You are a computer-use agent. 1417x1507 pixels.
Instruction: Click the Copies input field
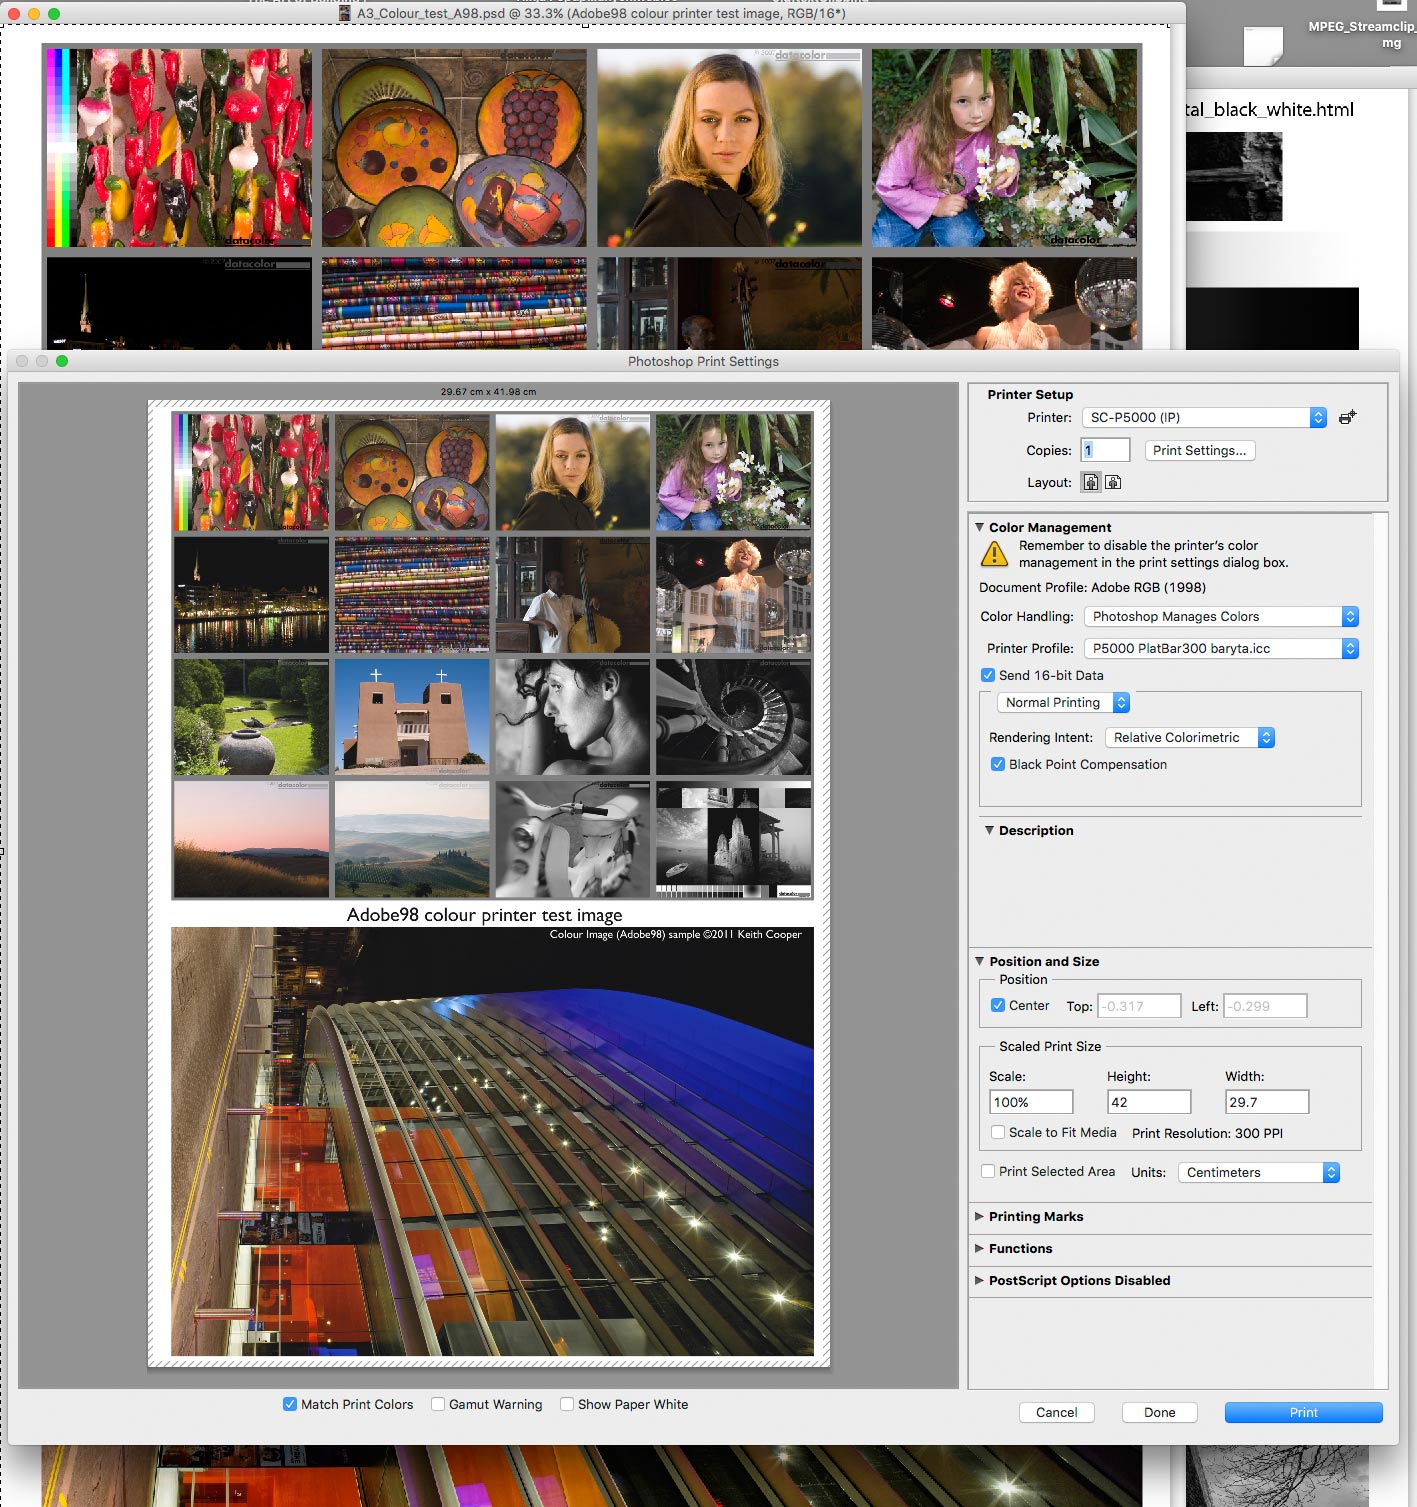pyautogui.click(x=1105, y=450)
